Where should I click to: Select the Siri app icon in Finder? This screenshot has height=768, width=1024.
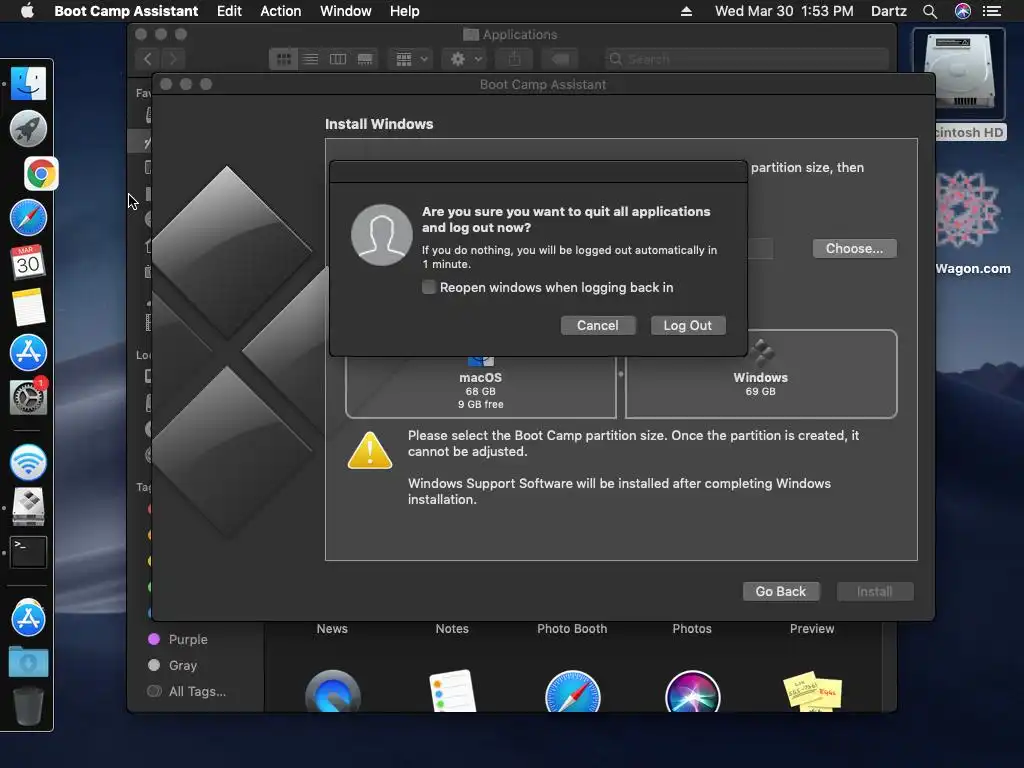692,691
